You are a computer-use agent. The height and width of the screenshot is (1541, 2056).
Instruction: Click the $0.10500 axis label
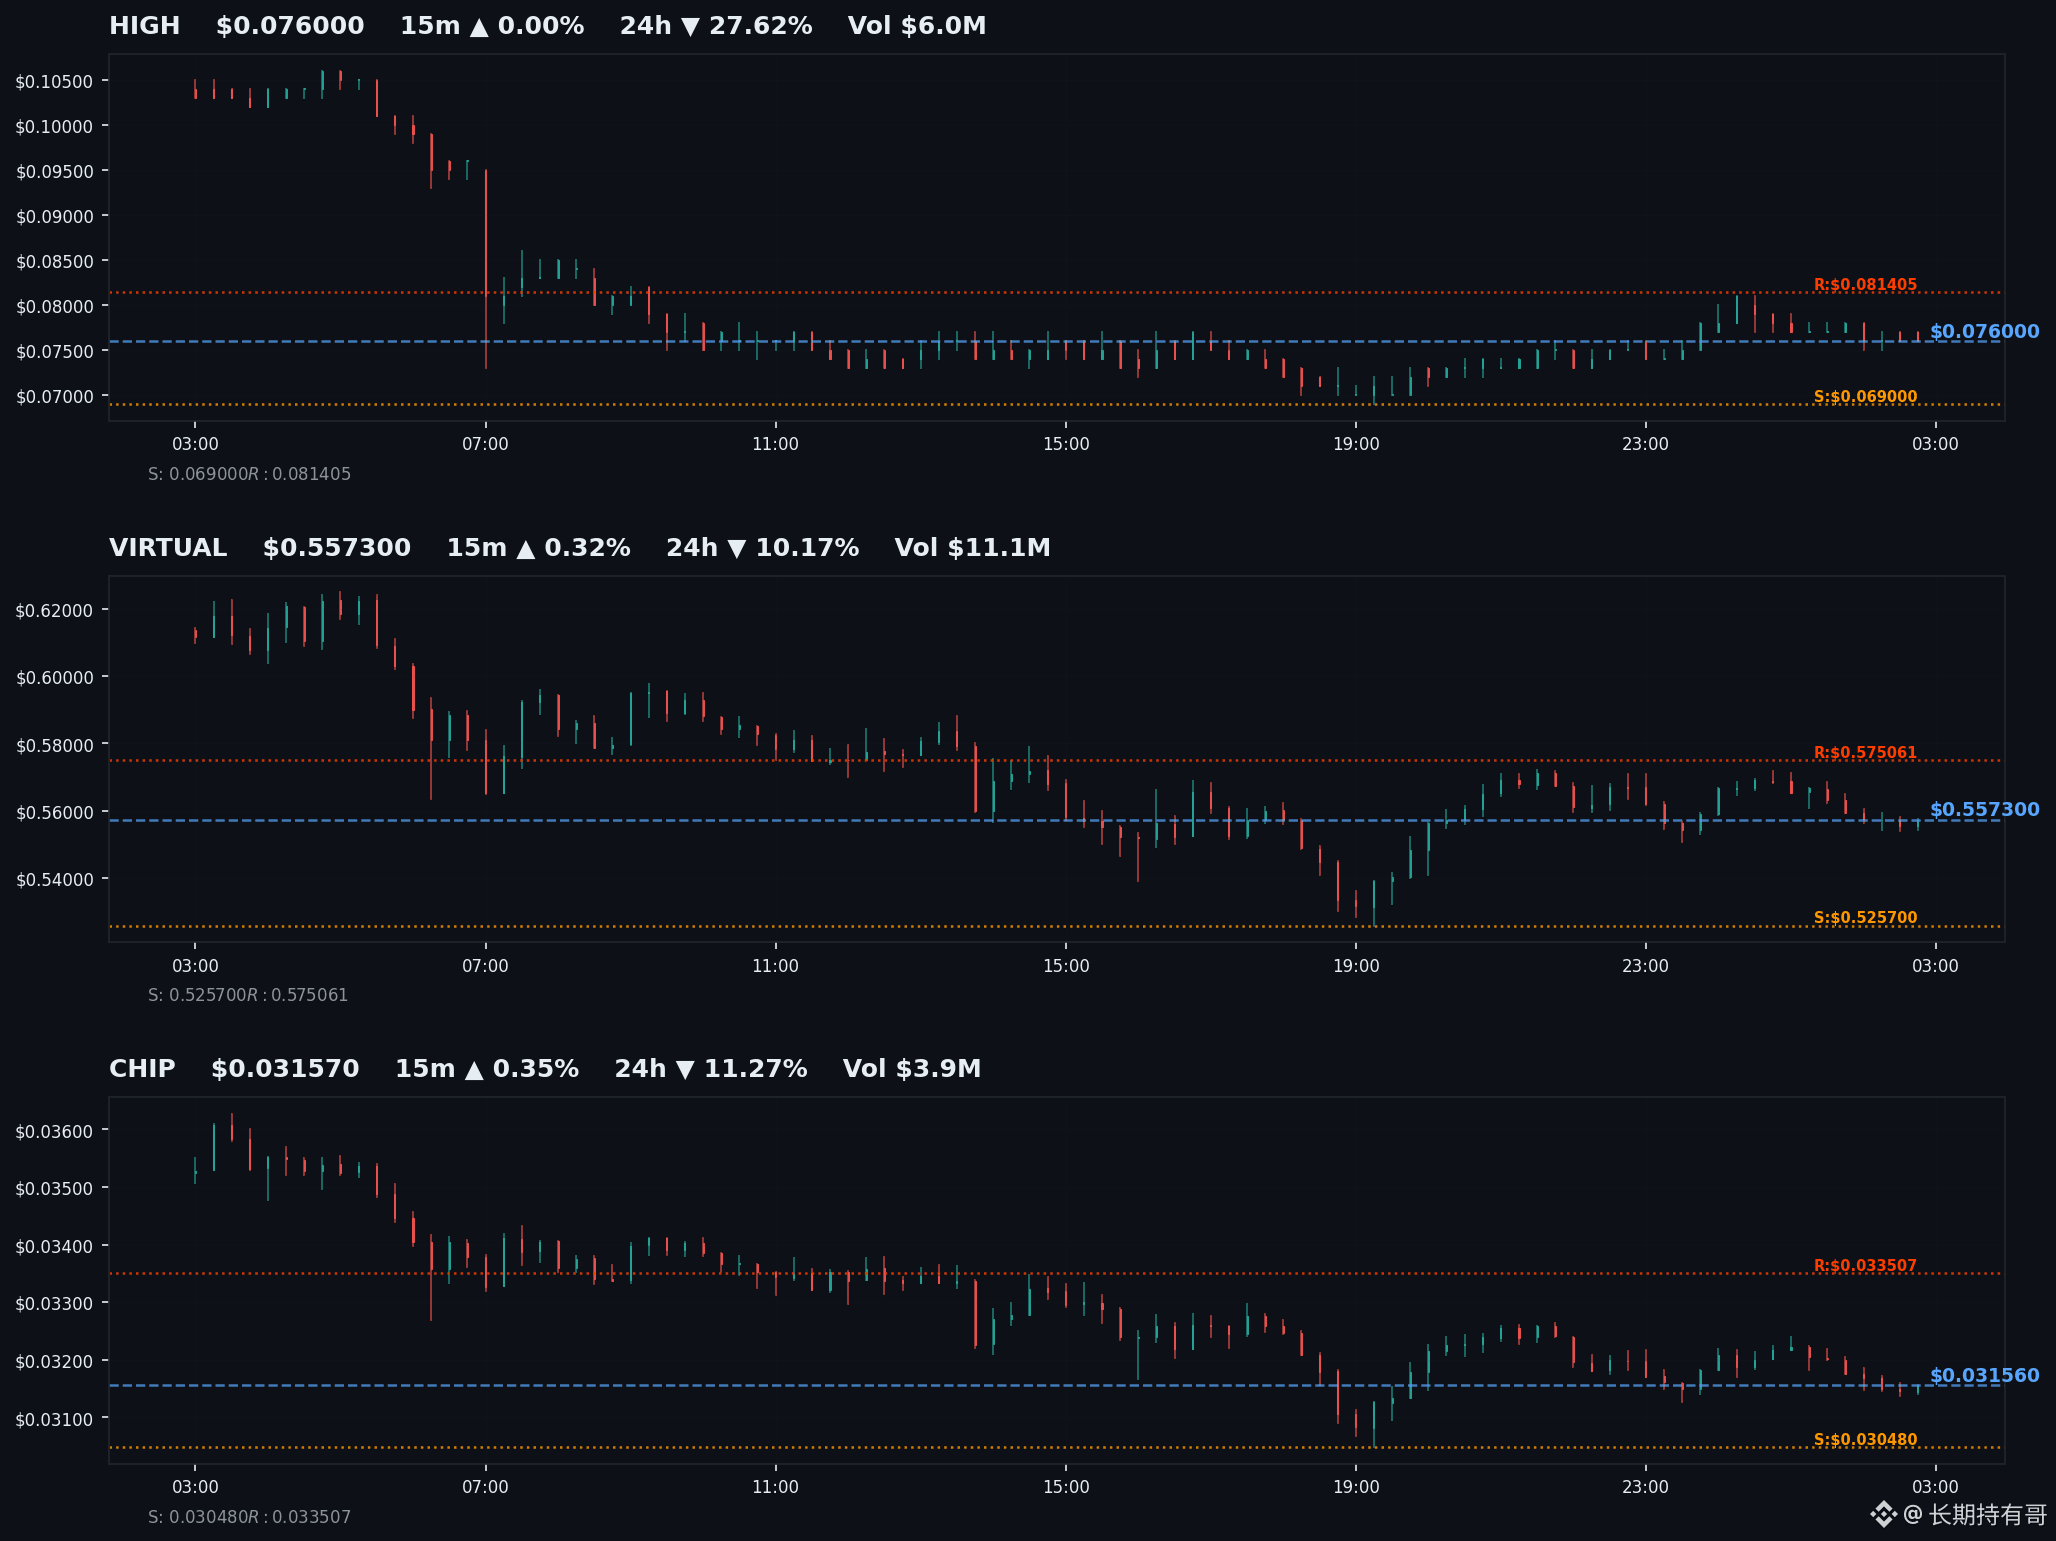pyautogui.click(x=54, y=82)
